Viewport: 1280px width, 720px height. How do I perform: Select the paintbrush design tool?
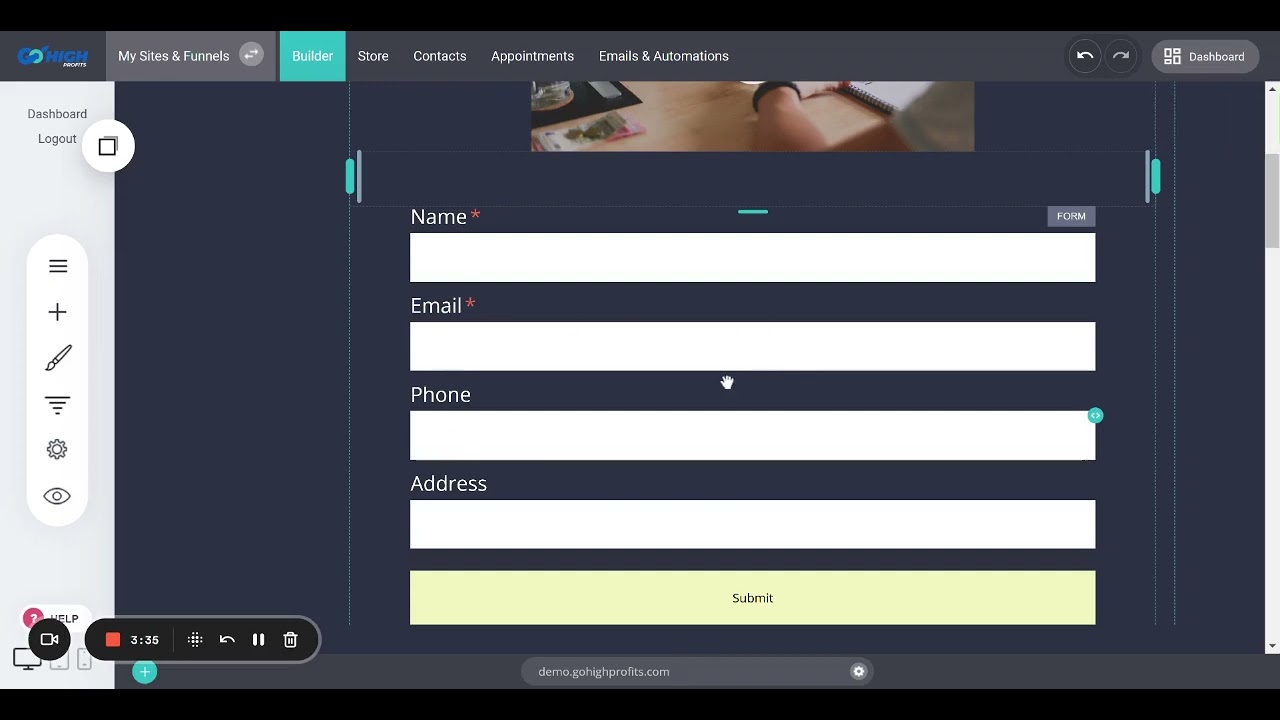point(58,358)
